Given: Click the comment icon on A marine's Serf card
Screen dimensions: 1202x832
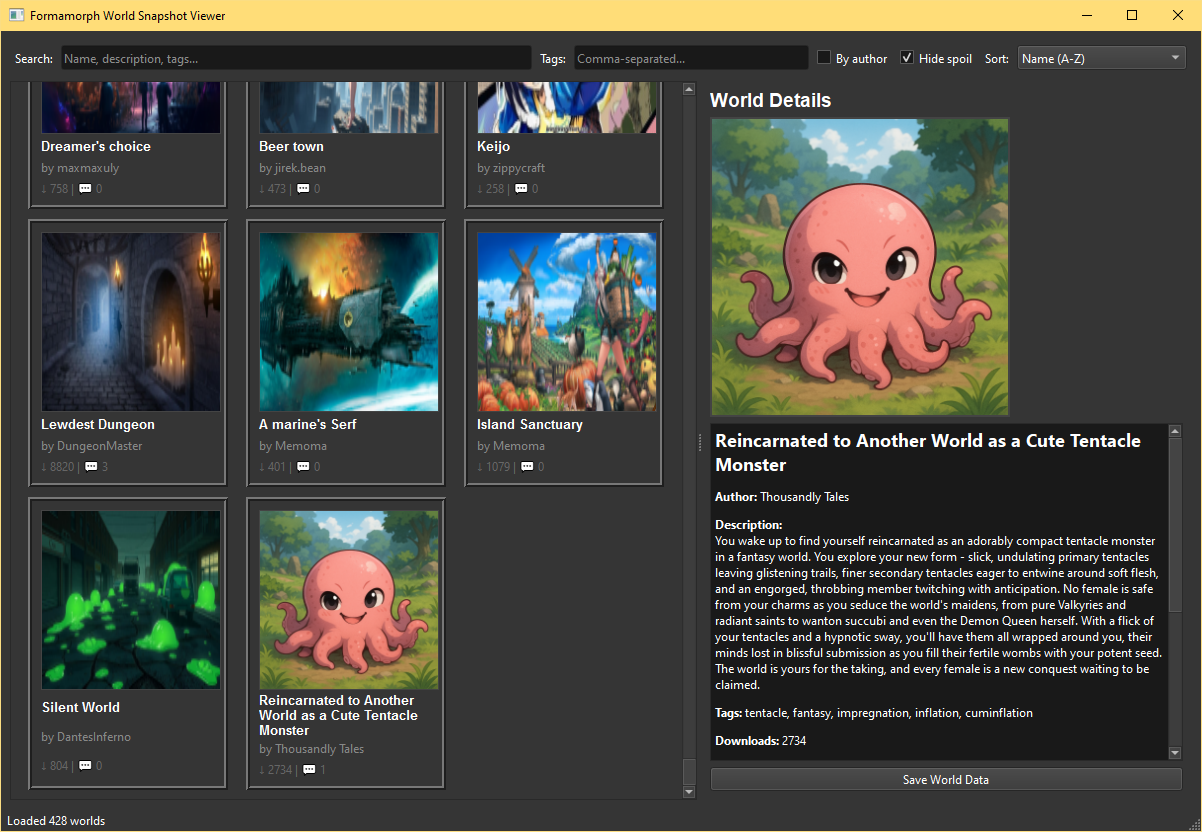Looking at the screenshot, I should tap(303, 467).
